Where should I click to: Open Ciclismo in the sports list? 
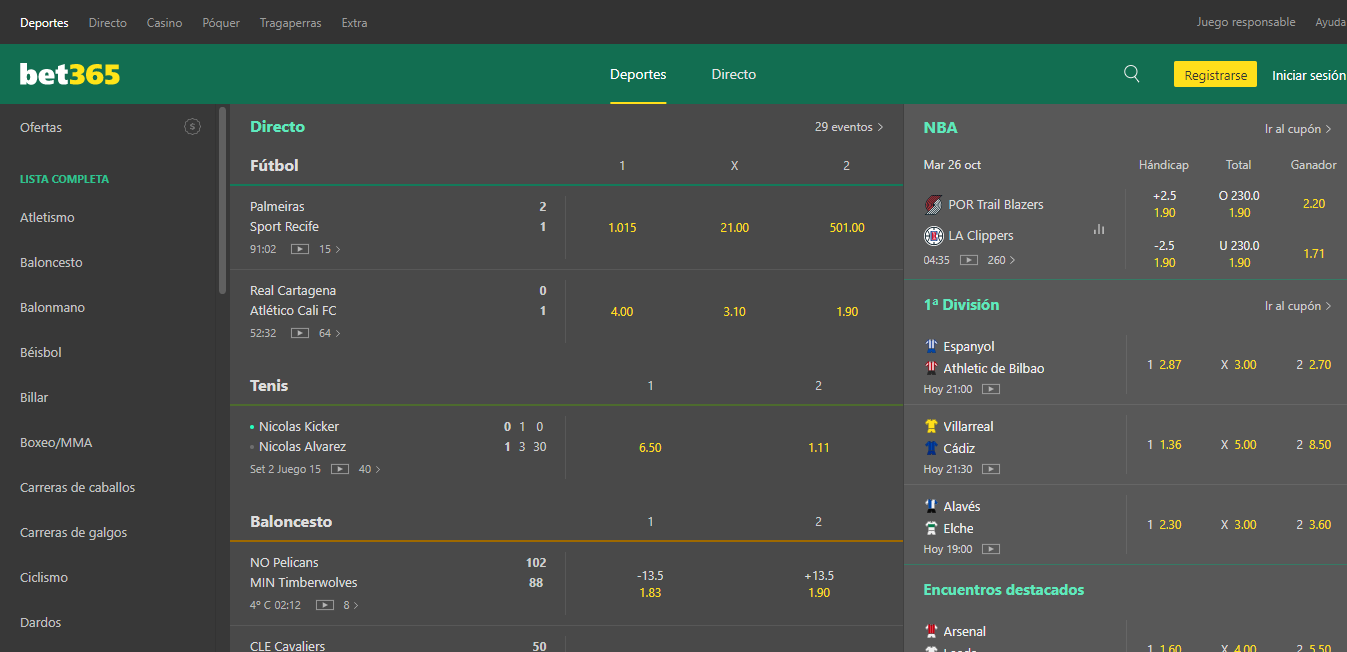click(44, 577)
